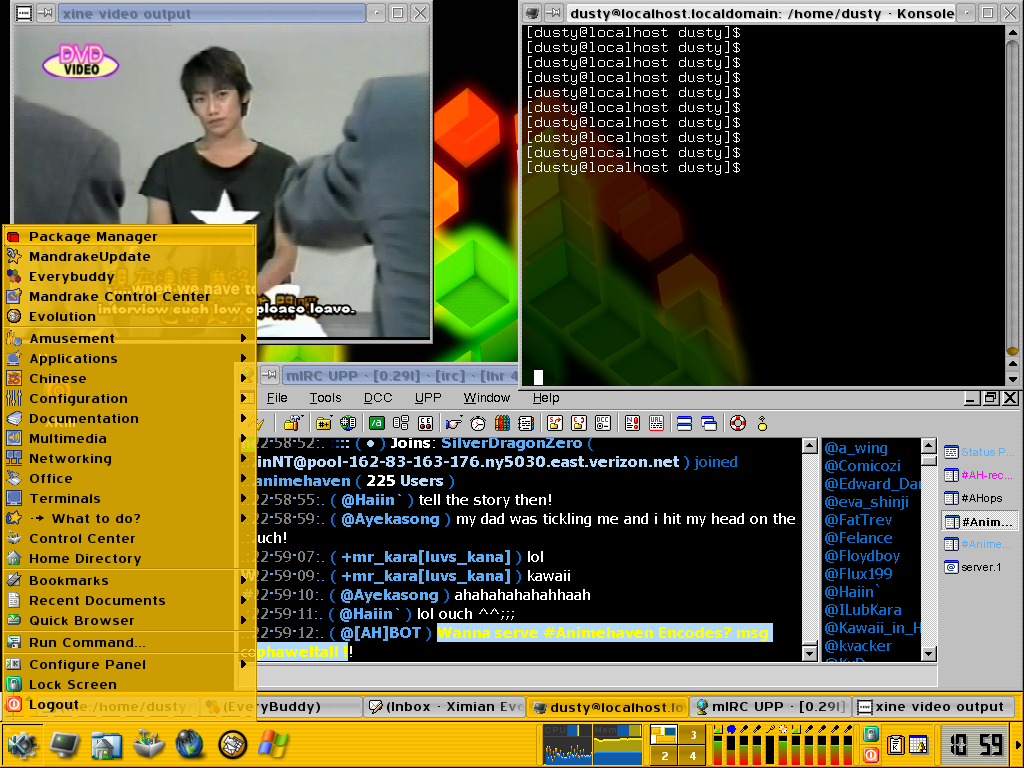Toggle sticky pin on mIRC UPP window

click(x=270, y=376)
